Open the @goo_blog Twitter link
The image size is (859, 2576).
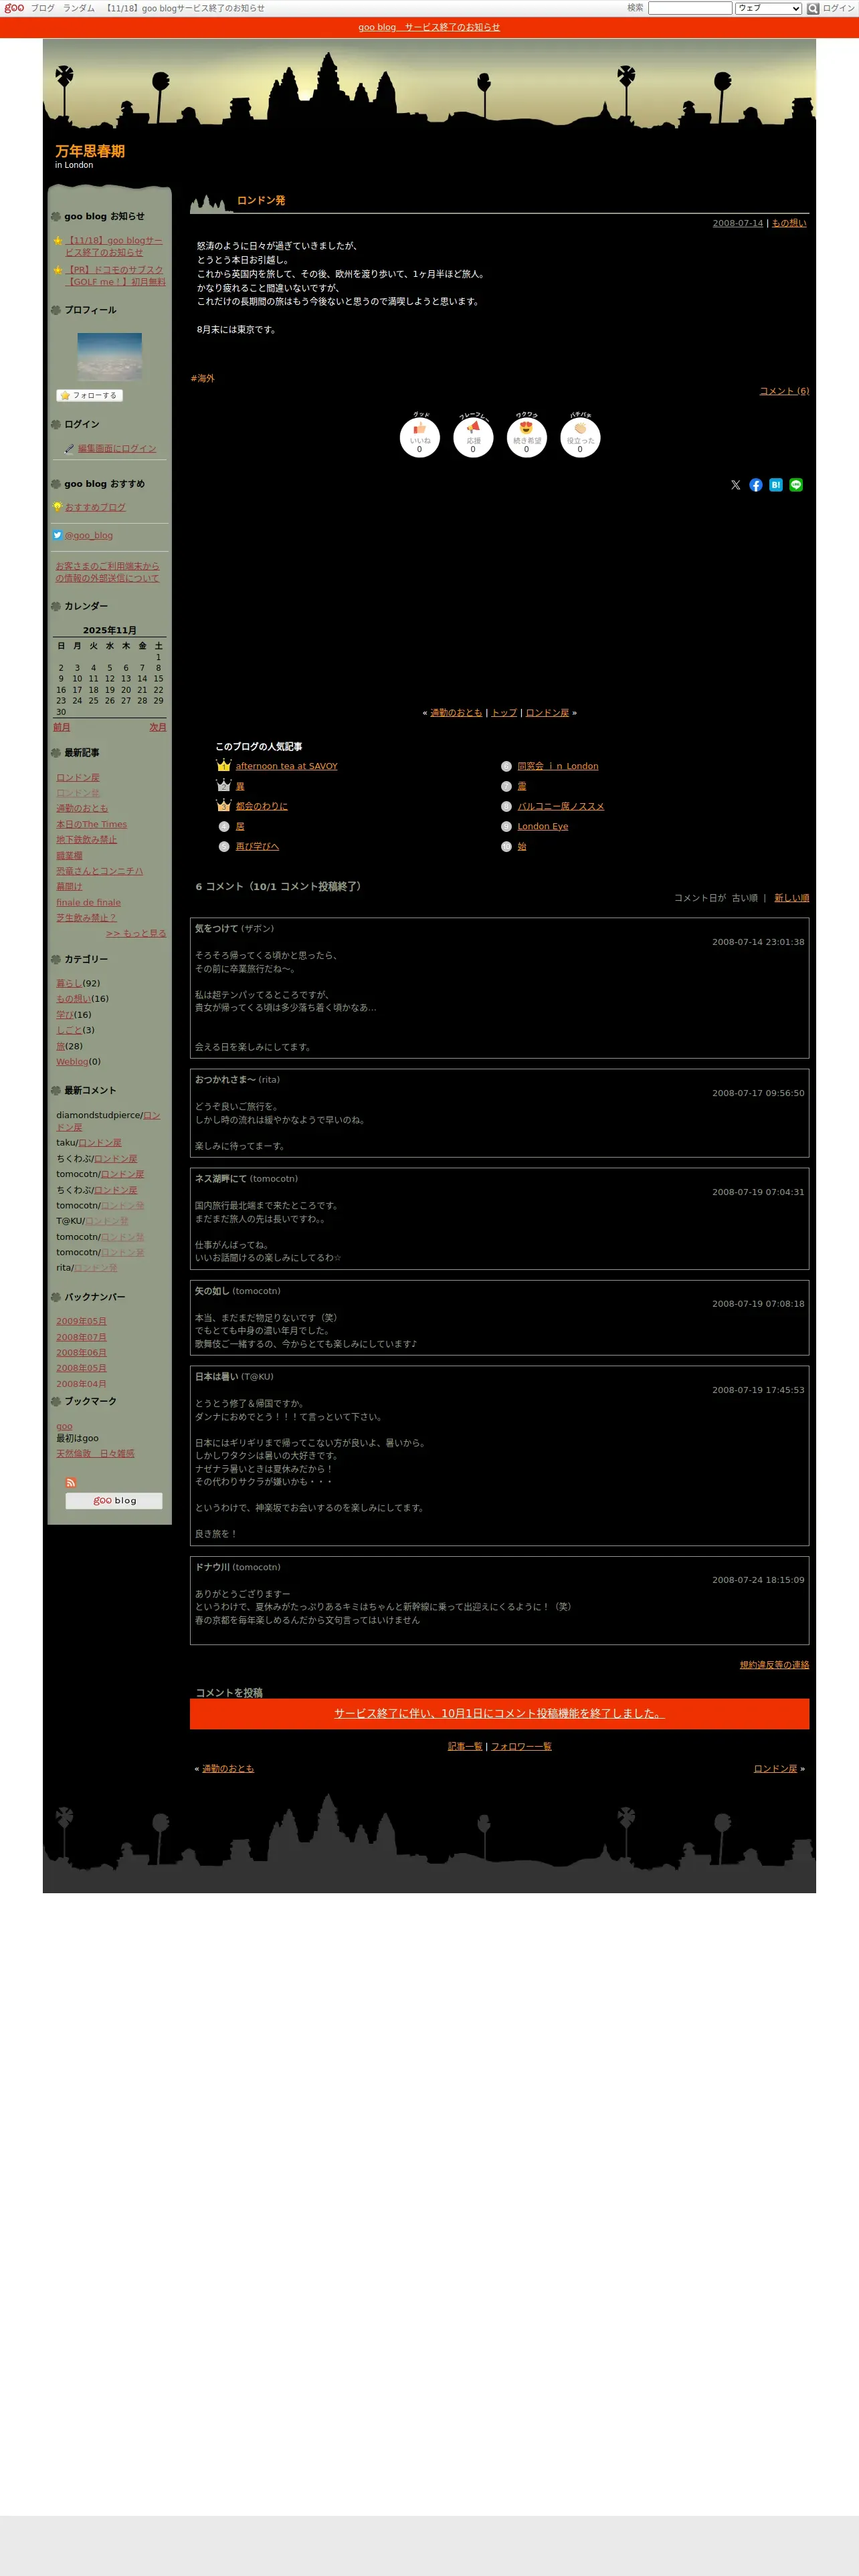[89, 535]
